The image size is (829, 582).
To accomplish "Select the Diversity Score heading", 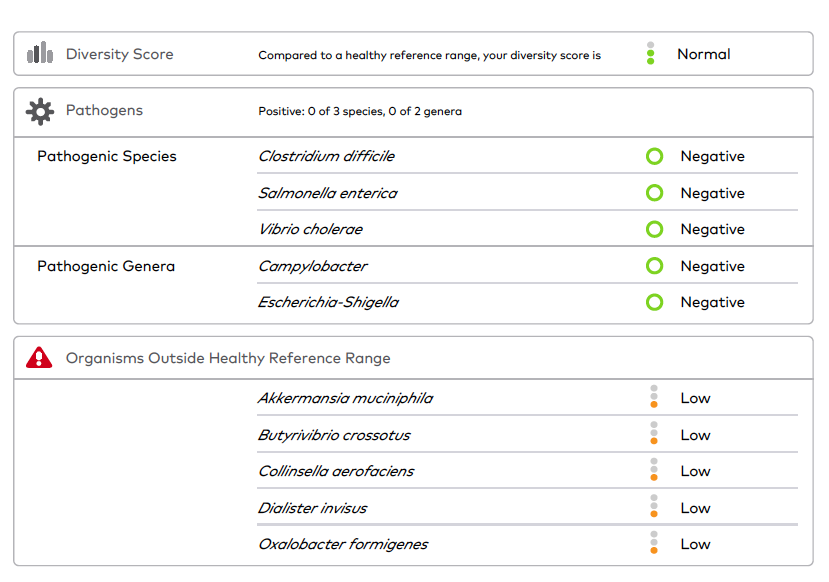I will click(x=119, y=54).
